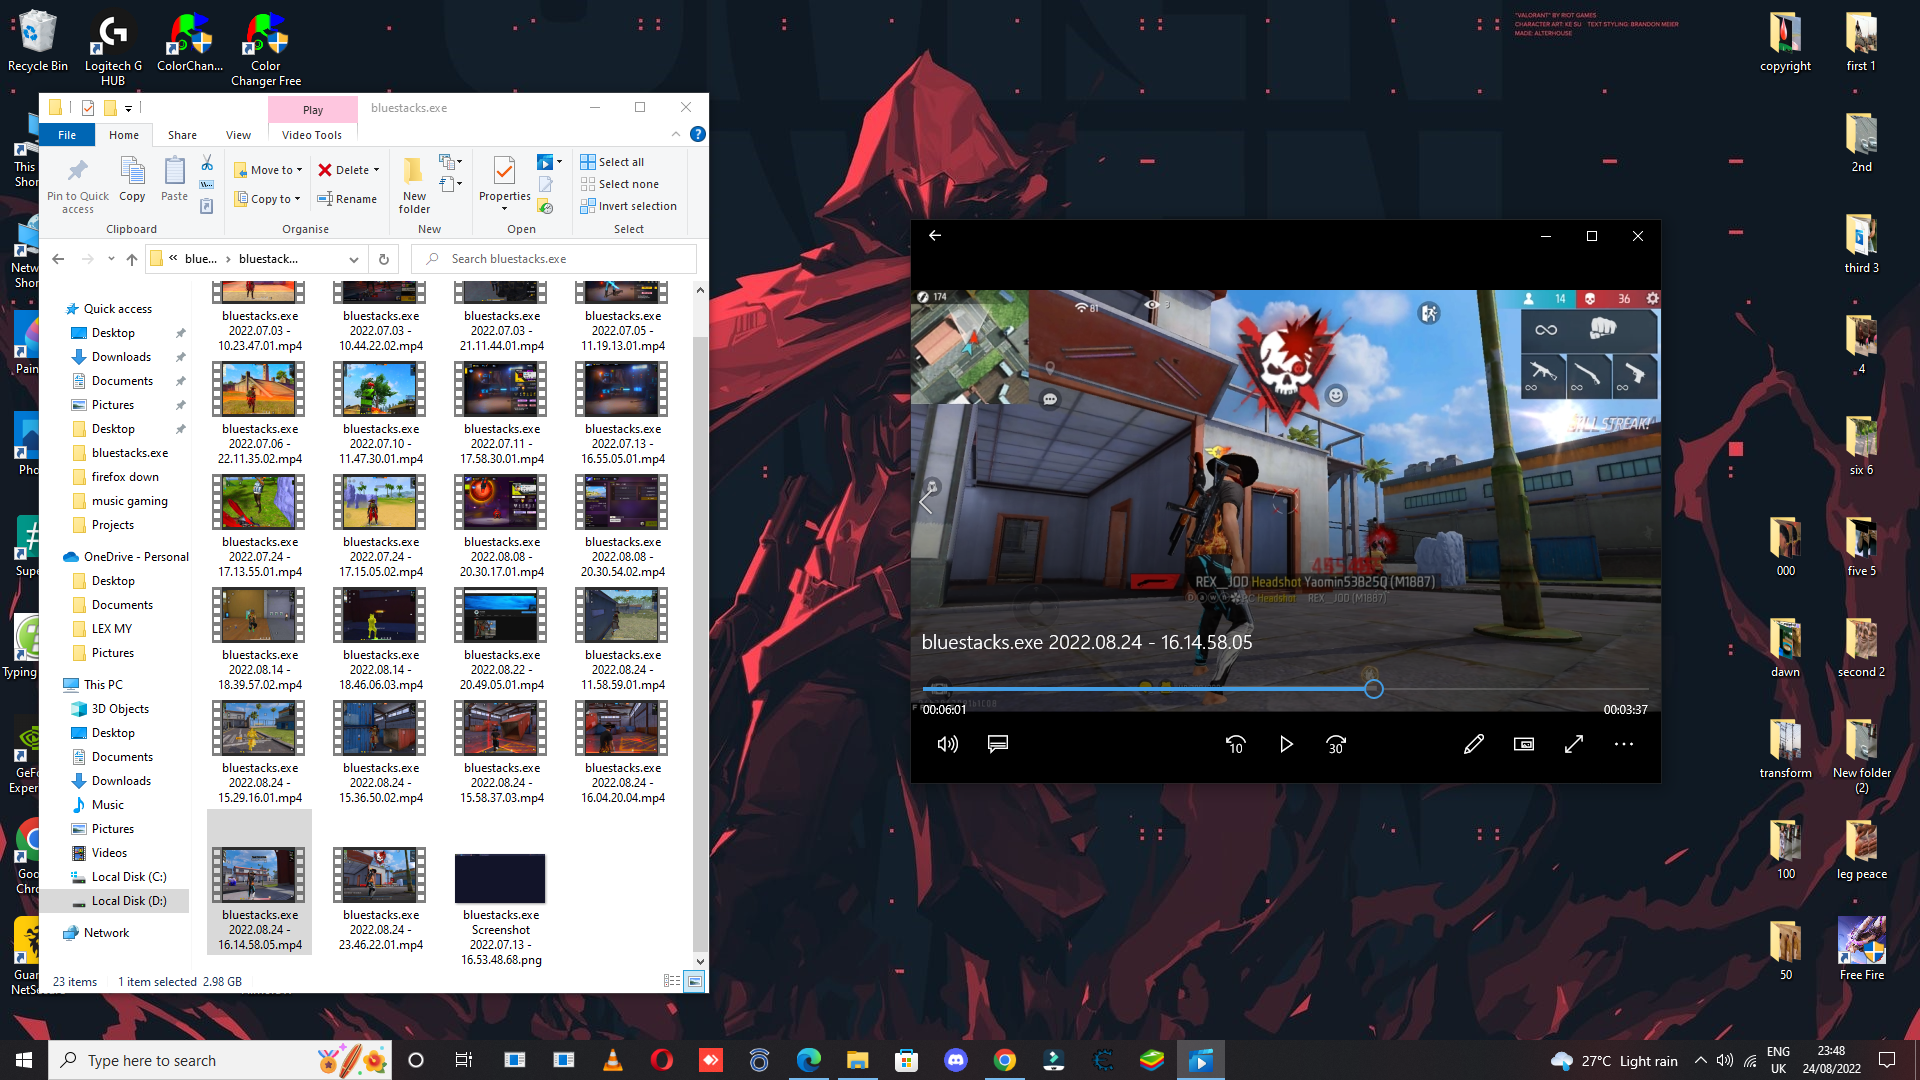Switch to the View ribbon tab

click(238, 135)
